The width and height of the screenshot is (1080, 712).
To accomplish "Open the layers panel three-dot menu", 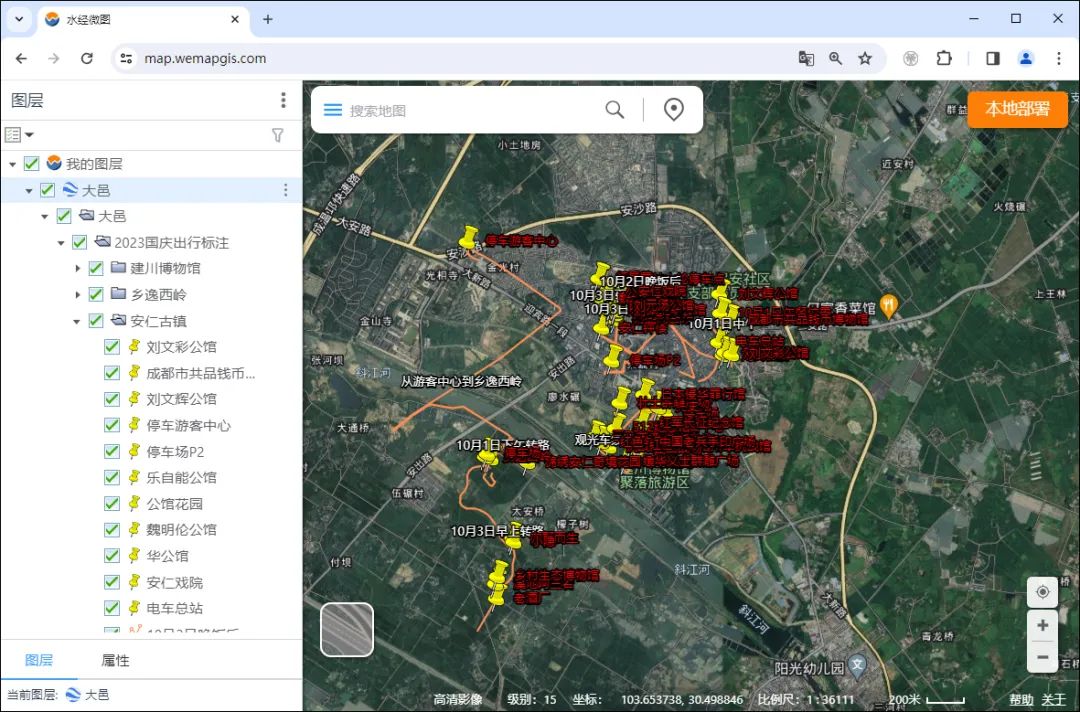I will tap(284, 100).
